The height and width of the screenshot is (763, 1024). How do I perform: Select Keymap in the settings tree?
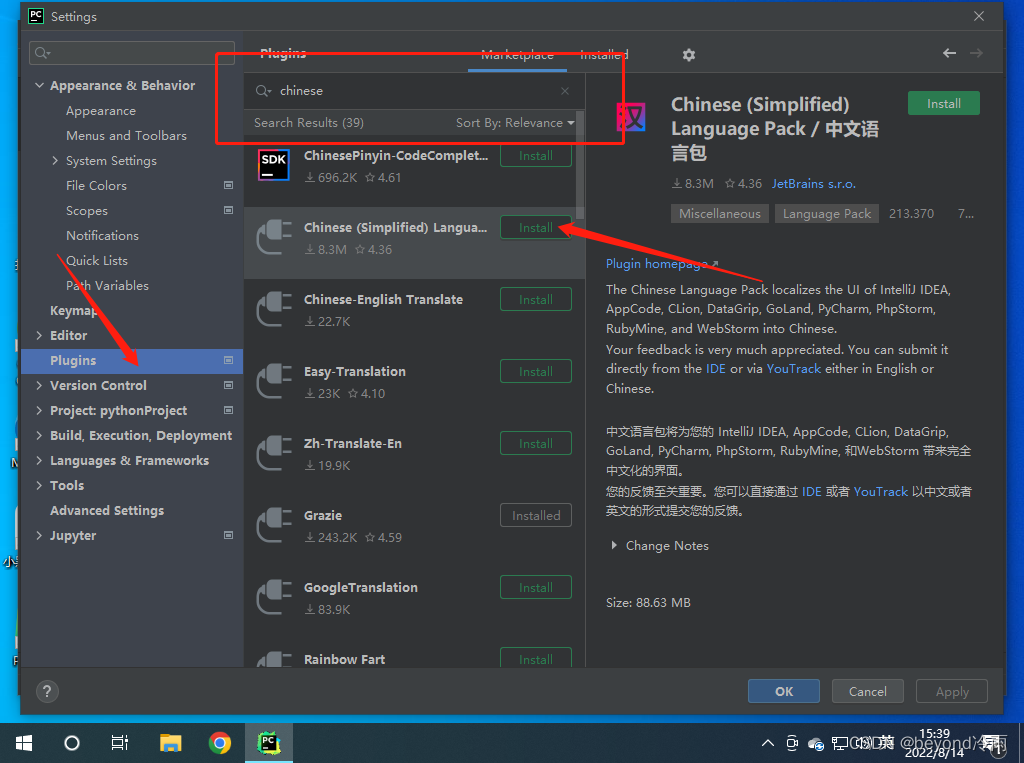(x=74, y=310)
